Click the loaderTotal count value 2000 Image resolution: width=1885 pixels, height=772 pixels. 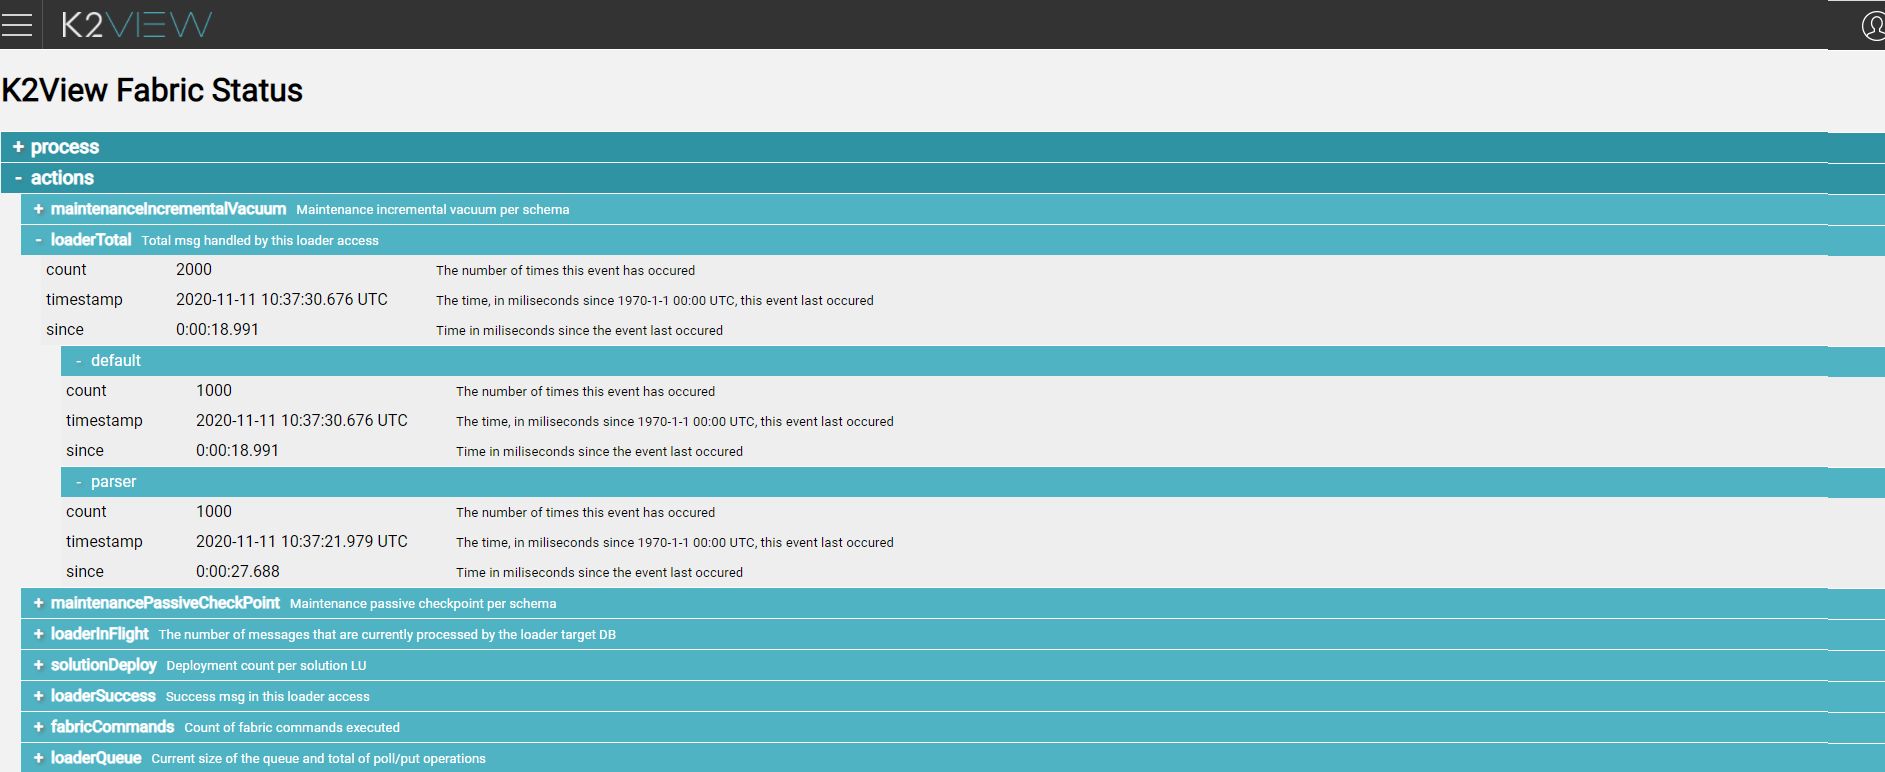194,270
